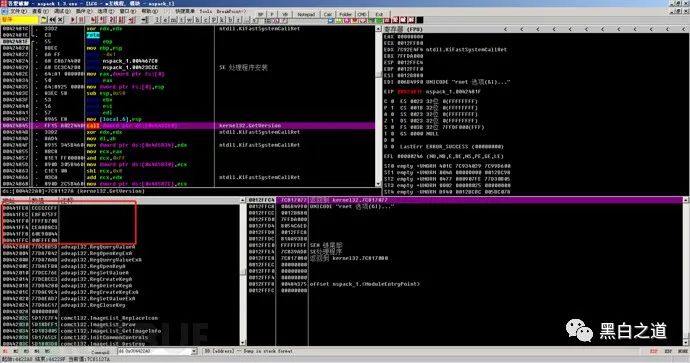The image size is (690, 363).
Task: Click the Execute Till Return icon
Action: (x=133, y=20)
